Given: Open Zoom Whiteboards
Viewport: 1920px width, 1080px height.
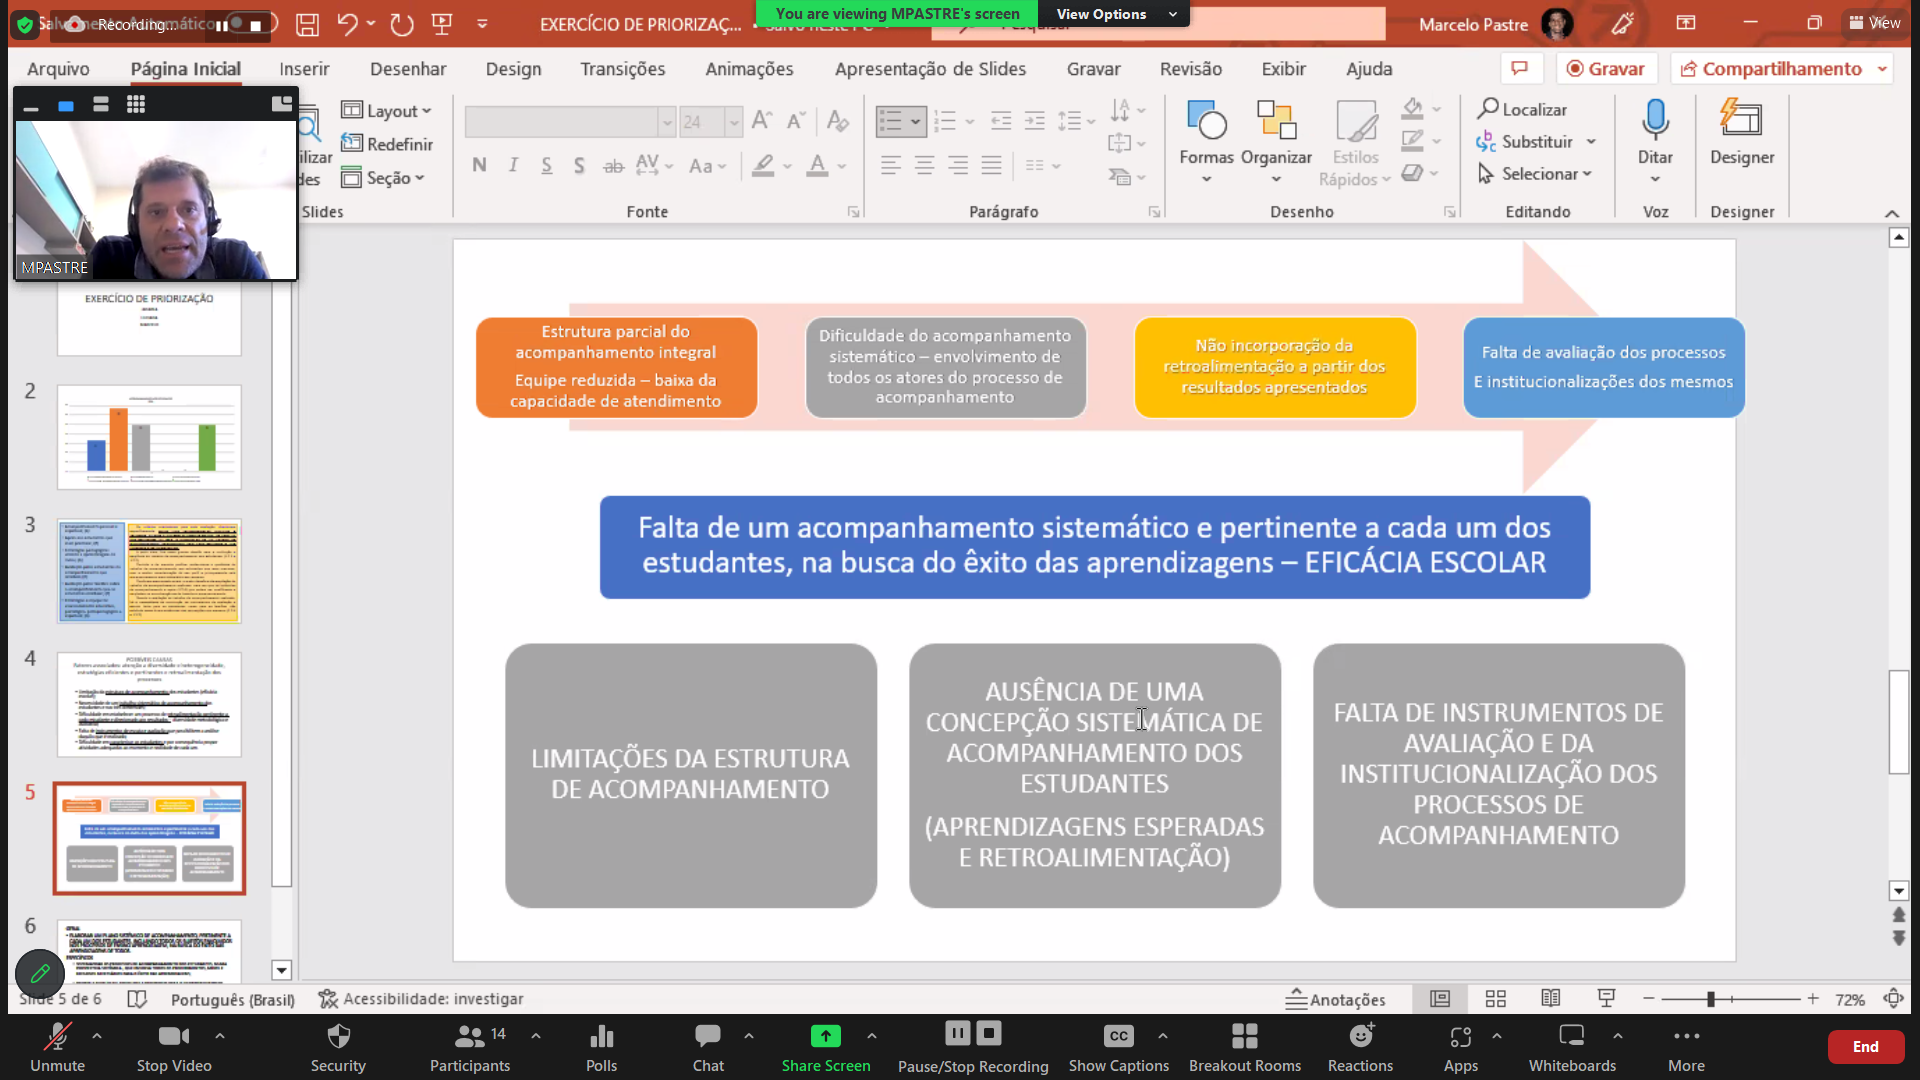Looking at the screenshot, I should coord(1572,1047).
